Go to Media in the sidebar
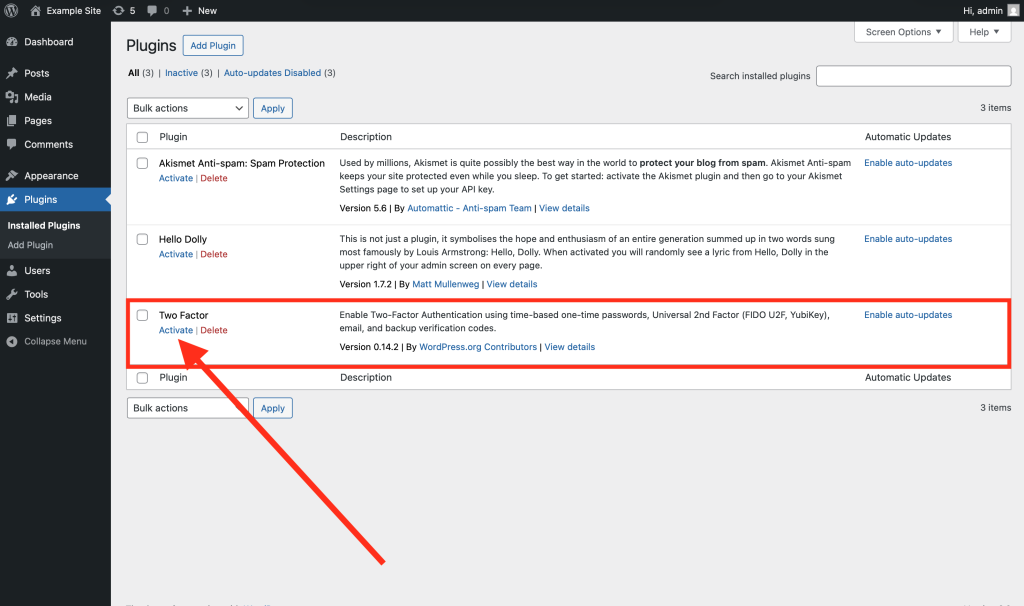Image resolution: width=1024 pixels, height=606 pixels. click(x=38, y=97)
